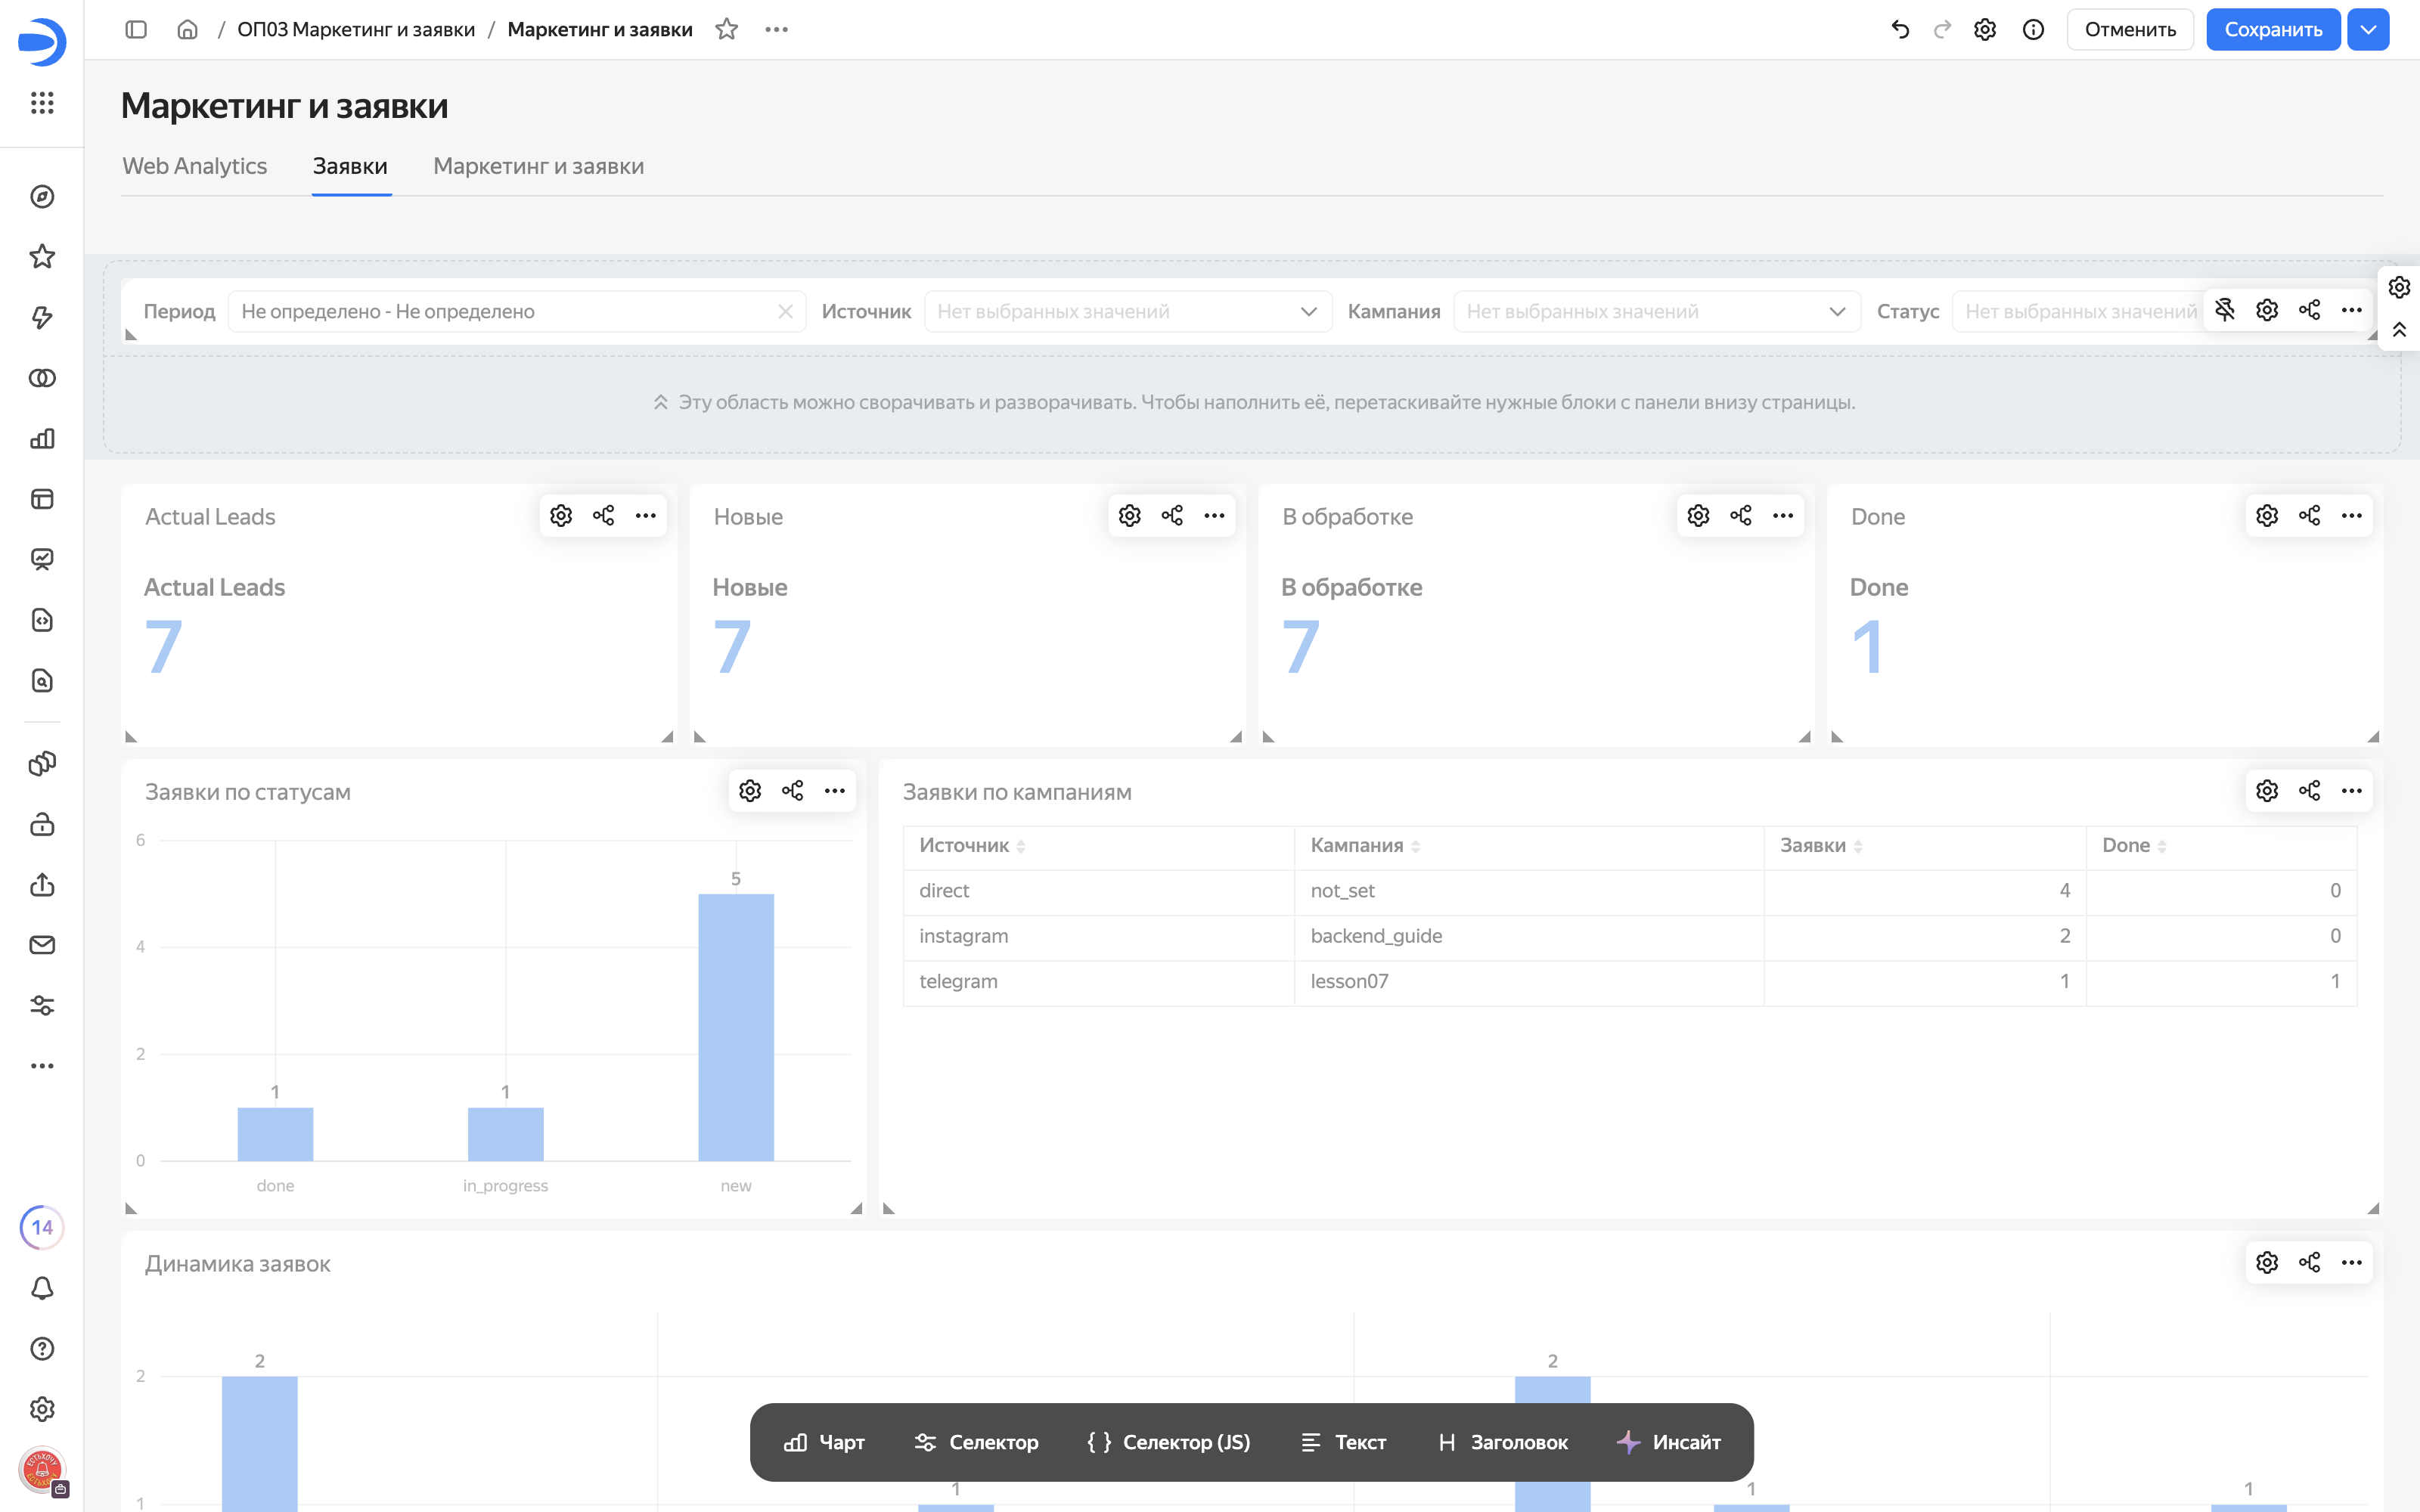Collapse the fixed area with double chevron
2420x1512 pixels.
(2399, 329)
